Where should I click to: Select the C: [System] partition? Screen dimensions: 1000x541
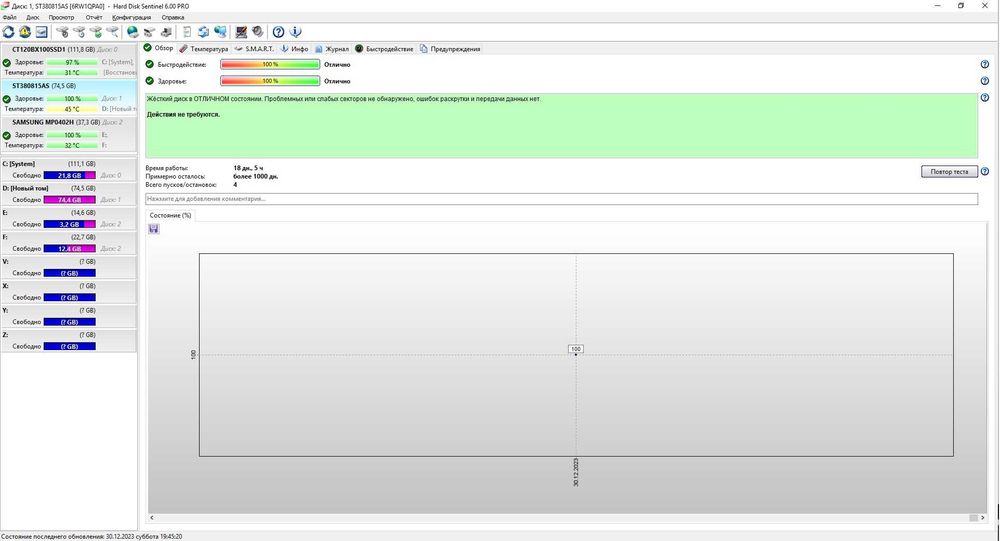click(x=68, y=169)
